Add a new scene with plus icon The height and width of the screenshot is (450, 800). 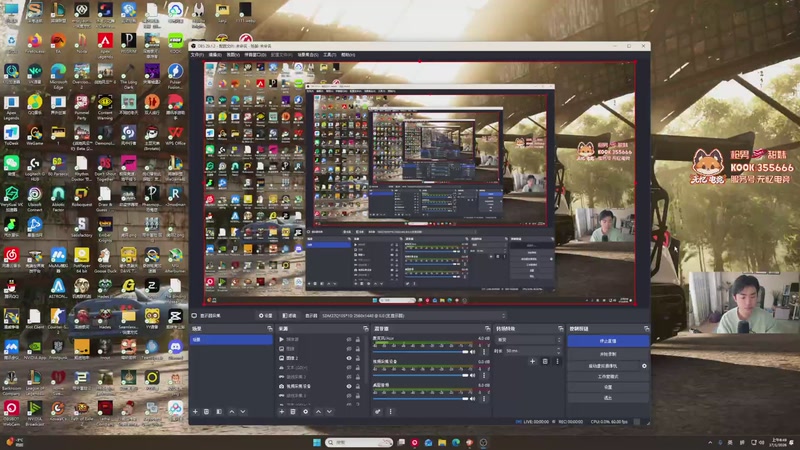[195, 411]
